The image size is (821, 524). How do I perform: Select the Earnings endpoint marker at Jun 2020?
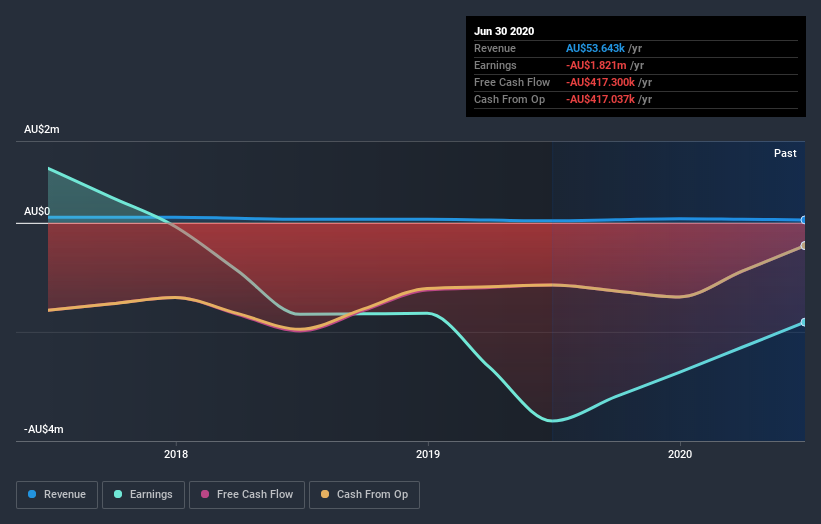(x=804, y=322)
